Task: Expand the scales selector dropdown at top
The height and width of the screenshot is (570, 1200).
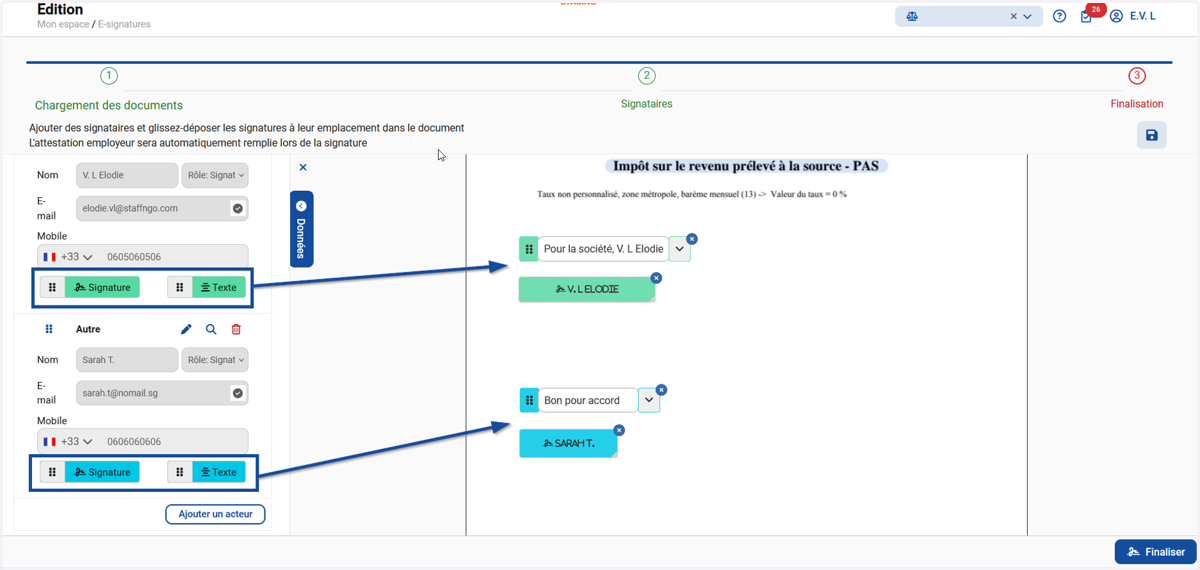Action: [1027, 16]
